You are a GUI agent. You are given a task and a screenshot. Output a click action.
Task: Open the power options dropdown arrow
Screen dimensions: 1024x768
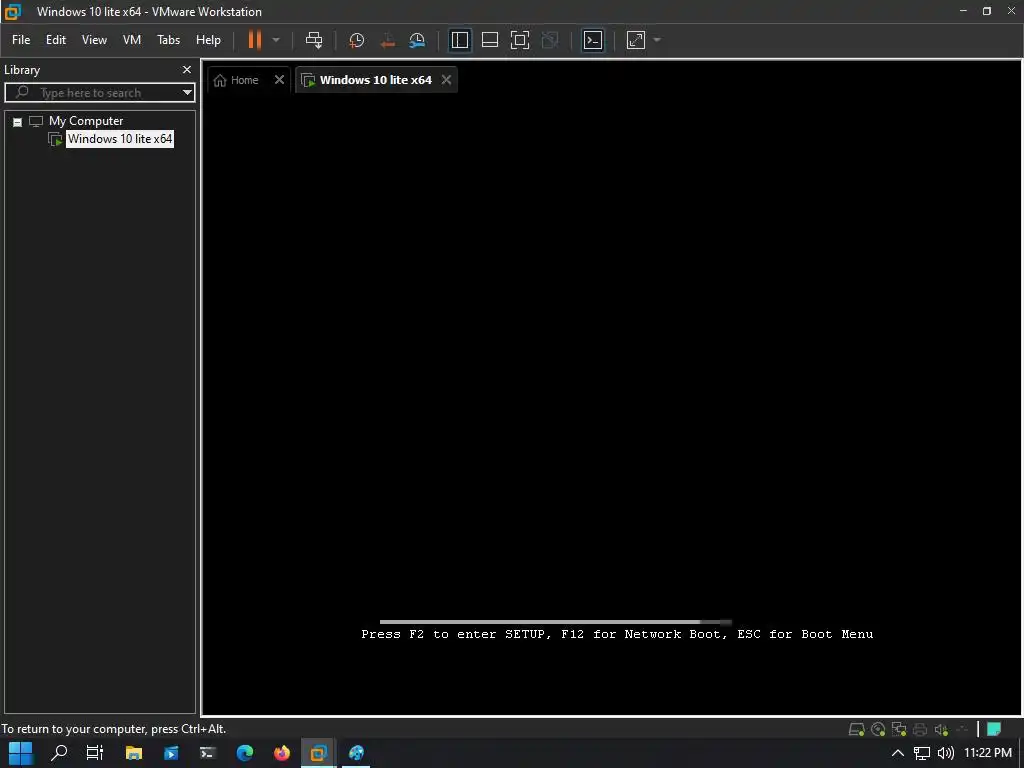(276, 40)
